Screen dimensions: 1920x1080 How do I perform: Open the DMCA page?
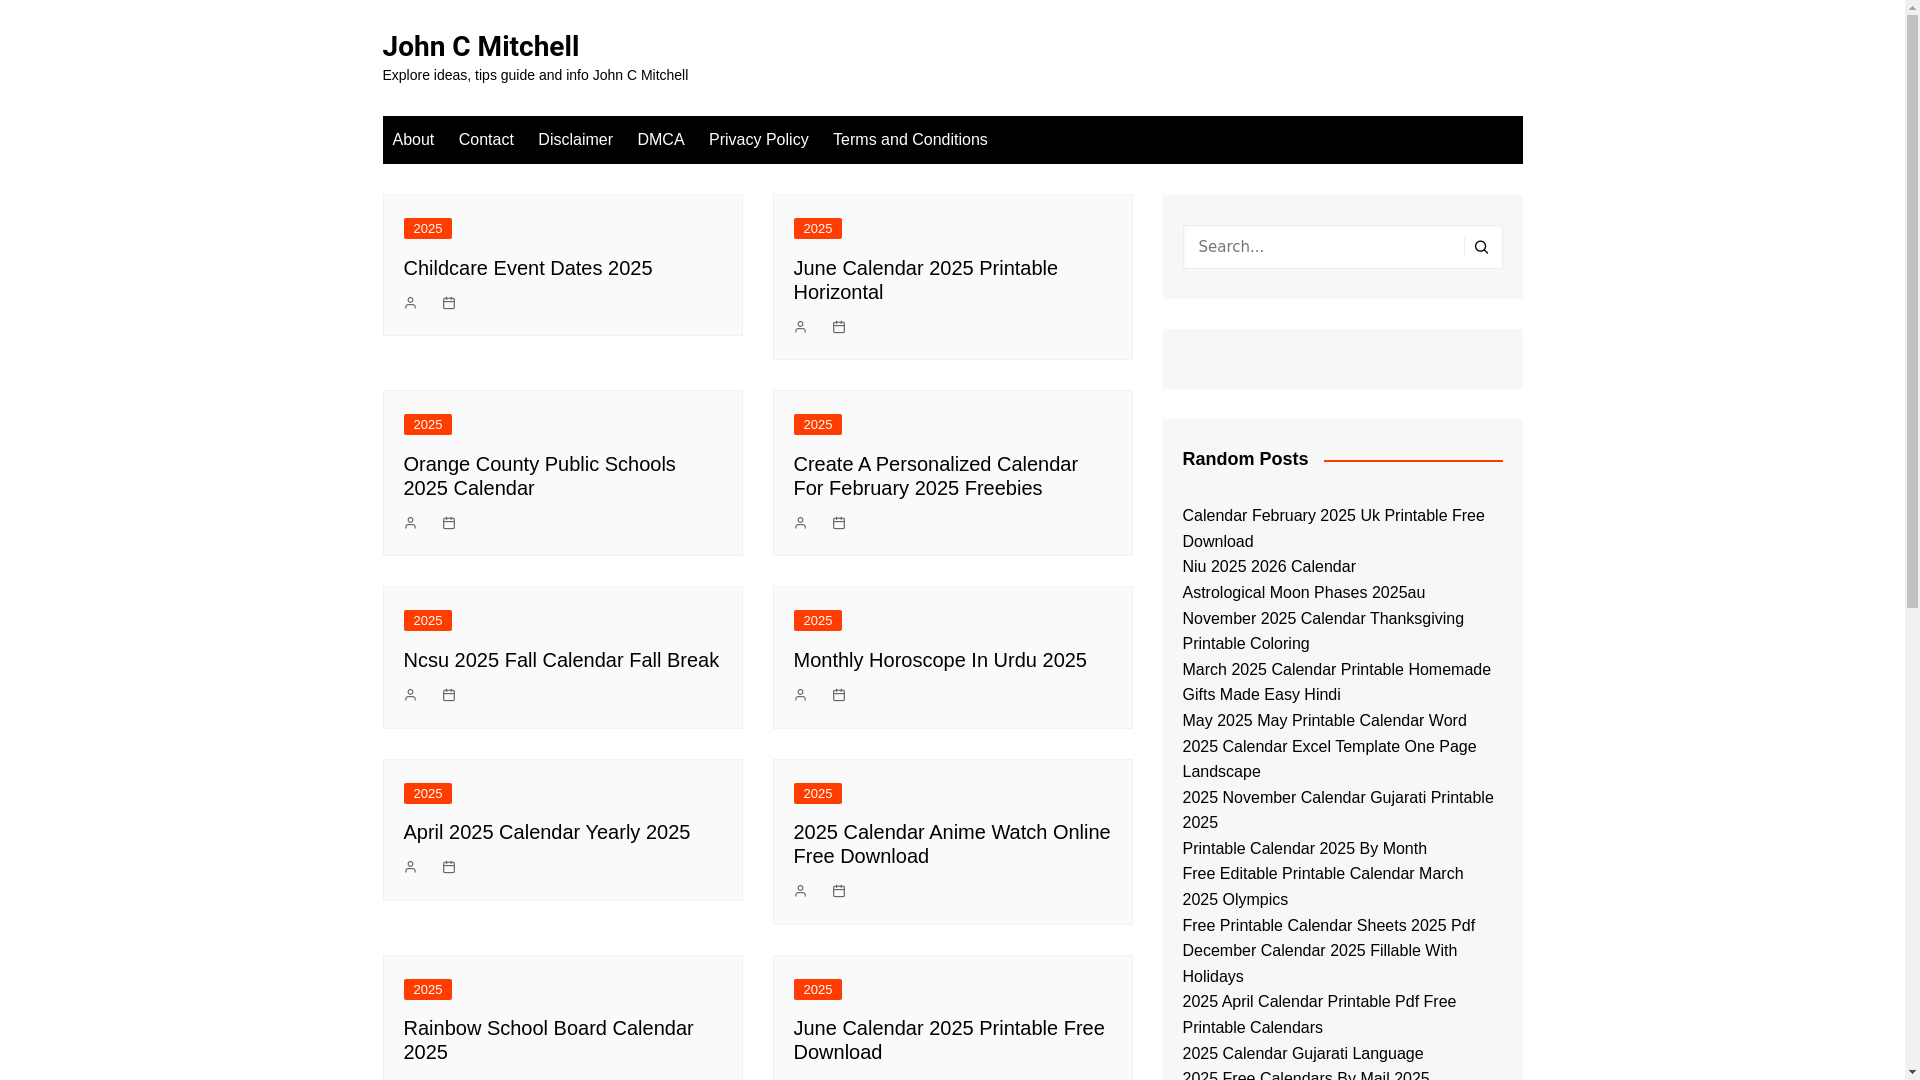pos(661,140)
